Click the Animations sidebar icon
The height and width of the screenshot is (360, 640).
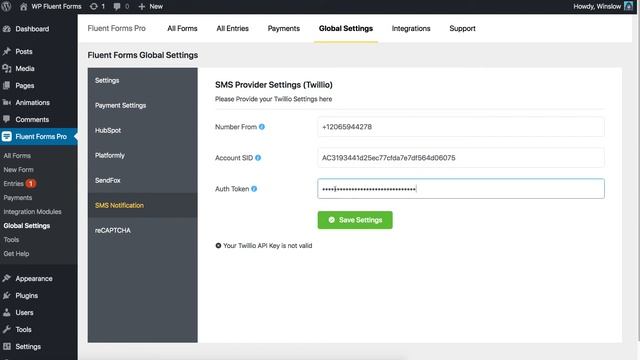[x=7, y=102]
